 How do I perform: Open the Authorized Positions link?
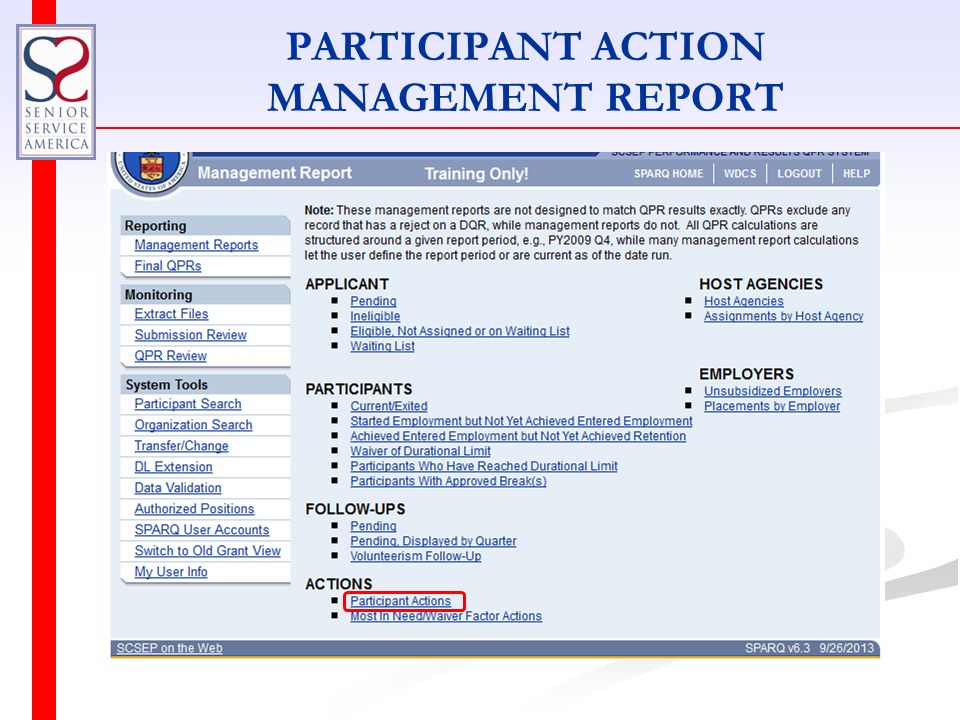[194, 509]
